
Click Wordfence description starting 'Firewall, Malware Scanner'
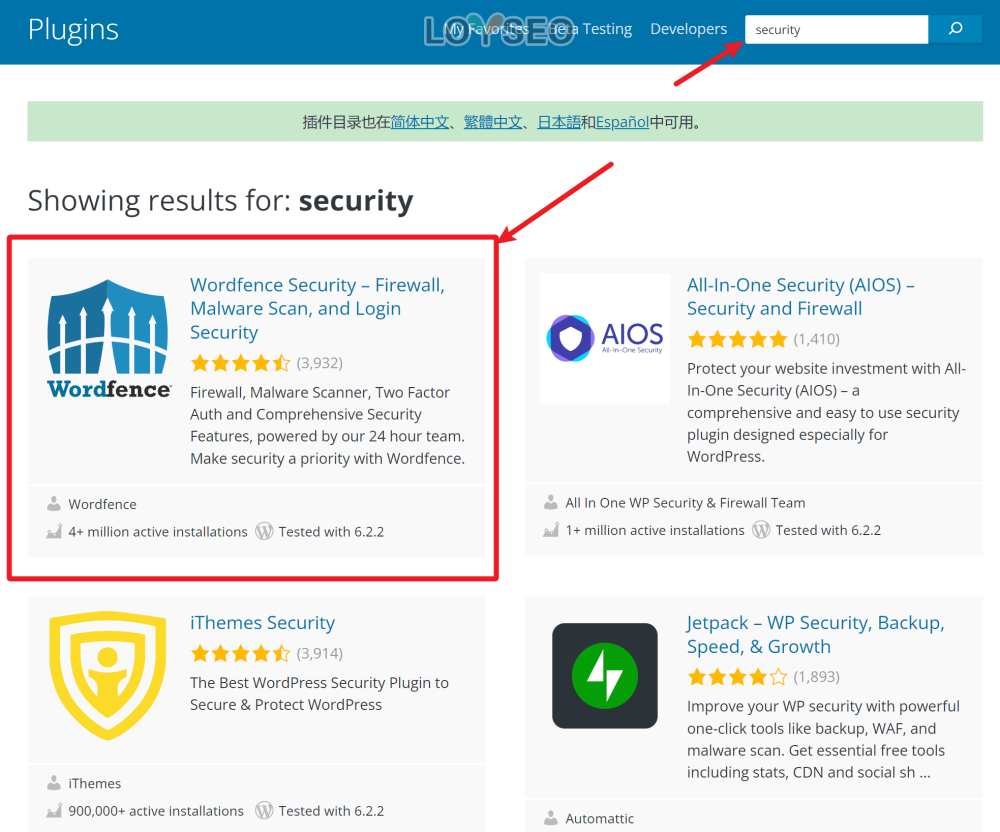(328, 425)
